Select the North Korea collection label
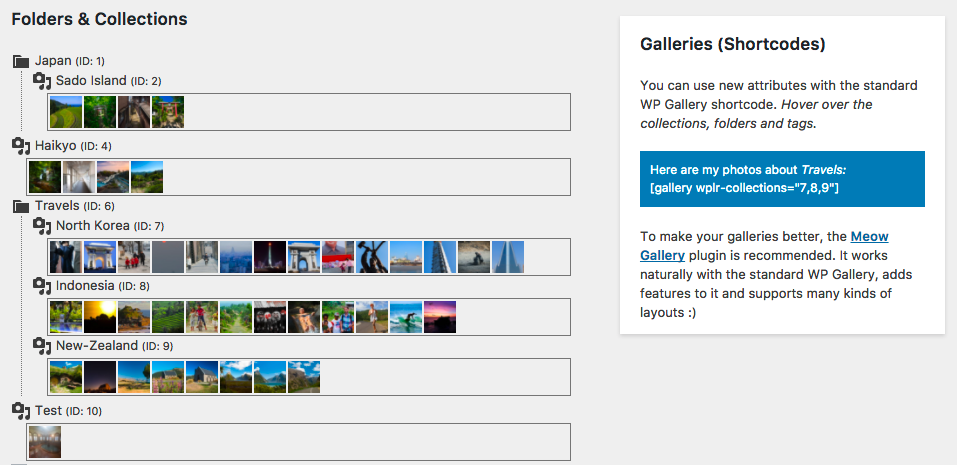The width and height of the screenshot is (957, 465). coord(93,225)
